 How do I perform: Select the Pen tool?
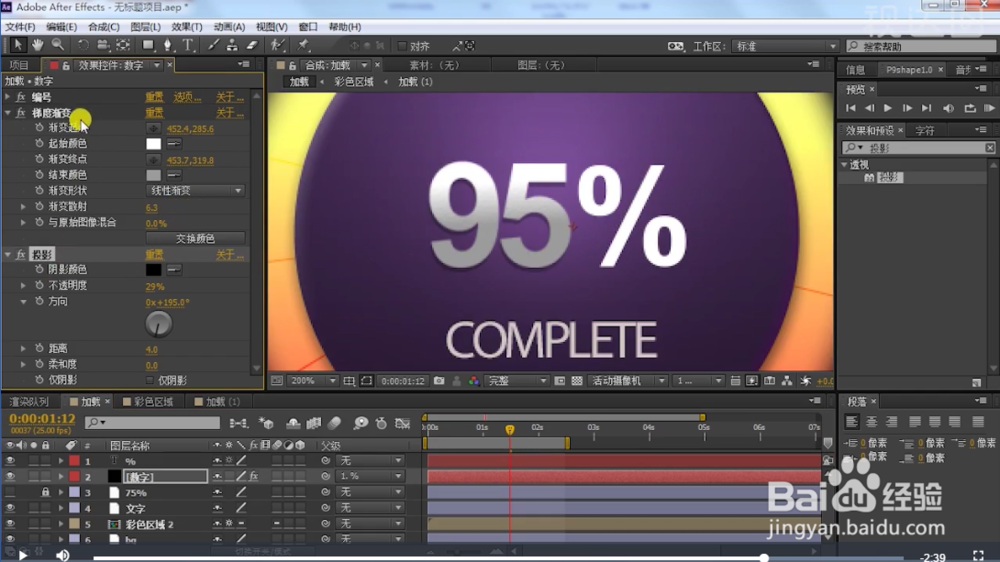click(168, 45)
